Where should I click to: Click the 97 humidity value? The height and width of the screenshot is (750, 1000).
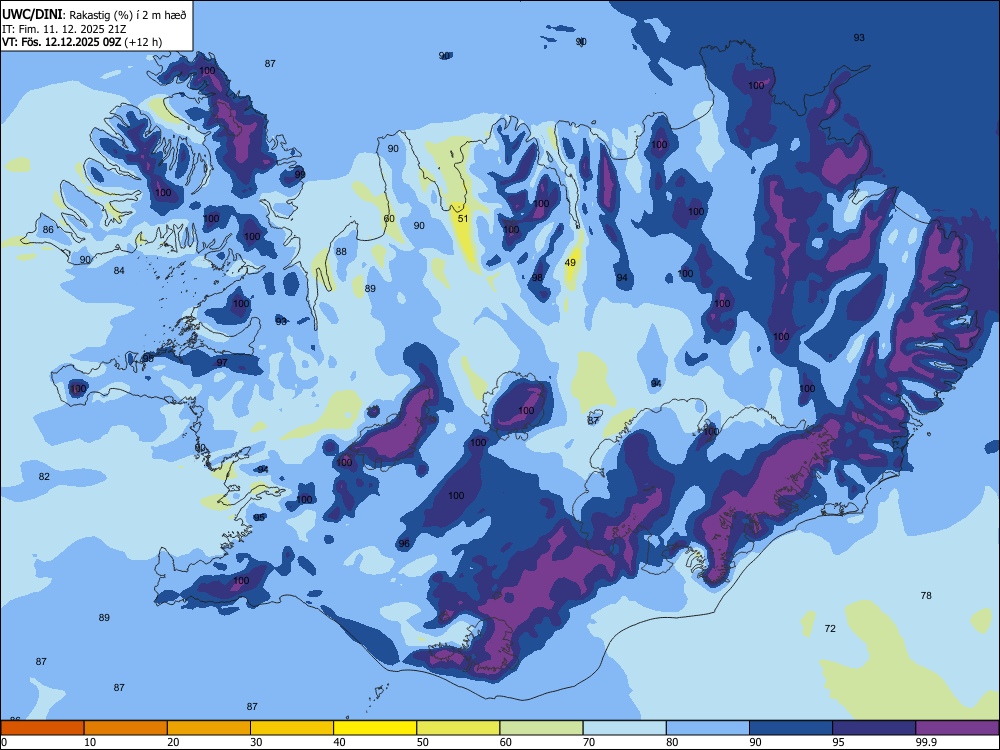(222, 363)
